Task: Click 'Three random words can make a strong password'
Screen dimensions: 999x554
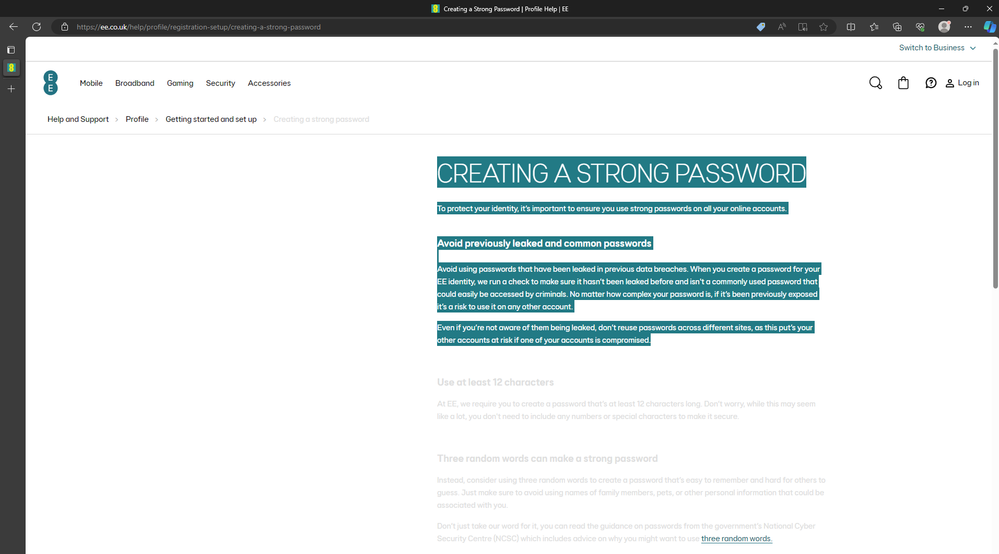Action: (x=547, y=458)
